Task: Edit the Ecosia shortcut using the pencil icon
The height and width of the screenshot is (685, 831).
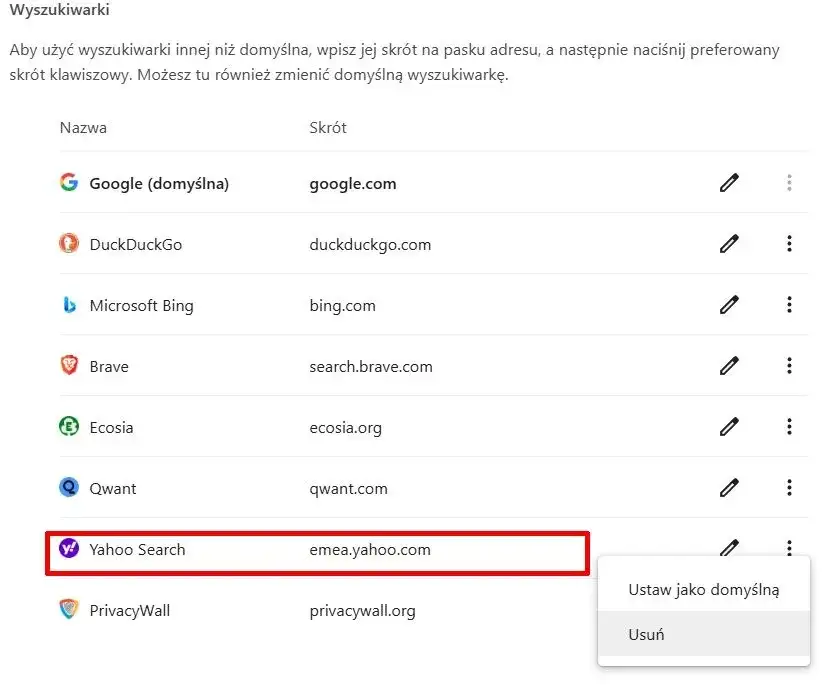Action: [729, 427]
